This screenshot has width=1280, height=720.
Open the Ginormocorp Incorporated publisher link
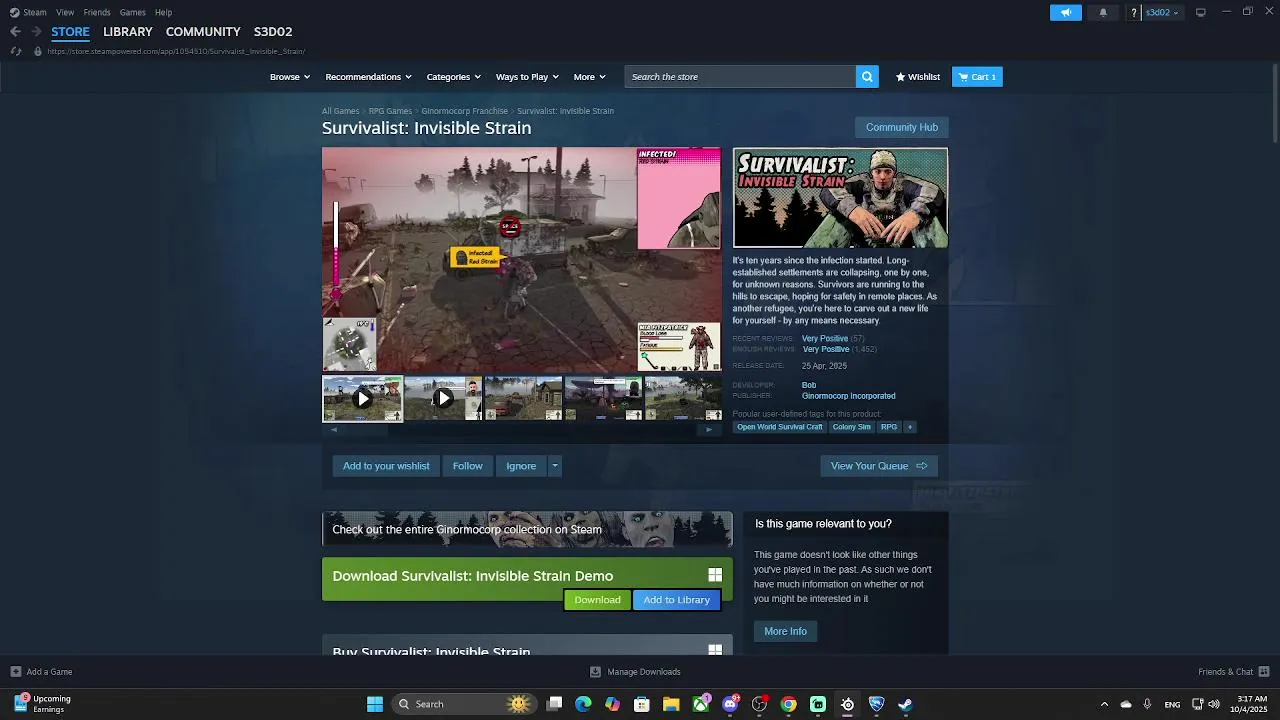click(x=848, y=396)
